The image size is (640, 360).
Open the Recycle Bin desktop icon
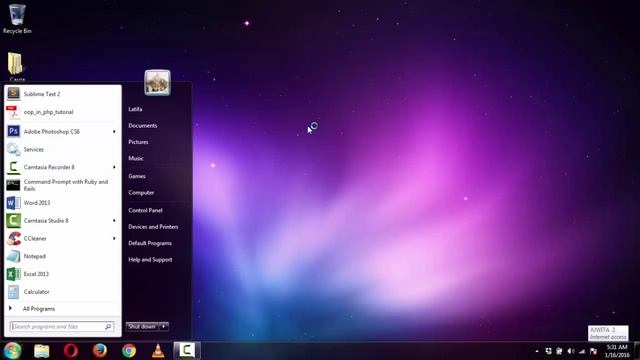click(x=17, y=19)
